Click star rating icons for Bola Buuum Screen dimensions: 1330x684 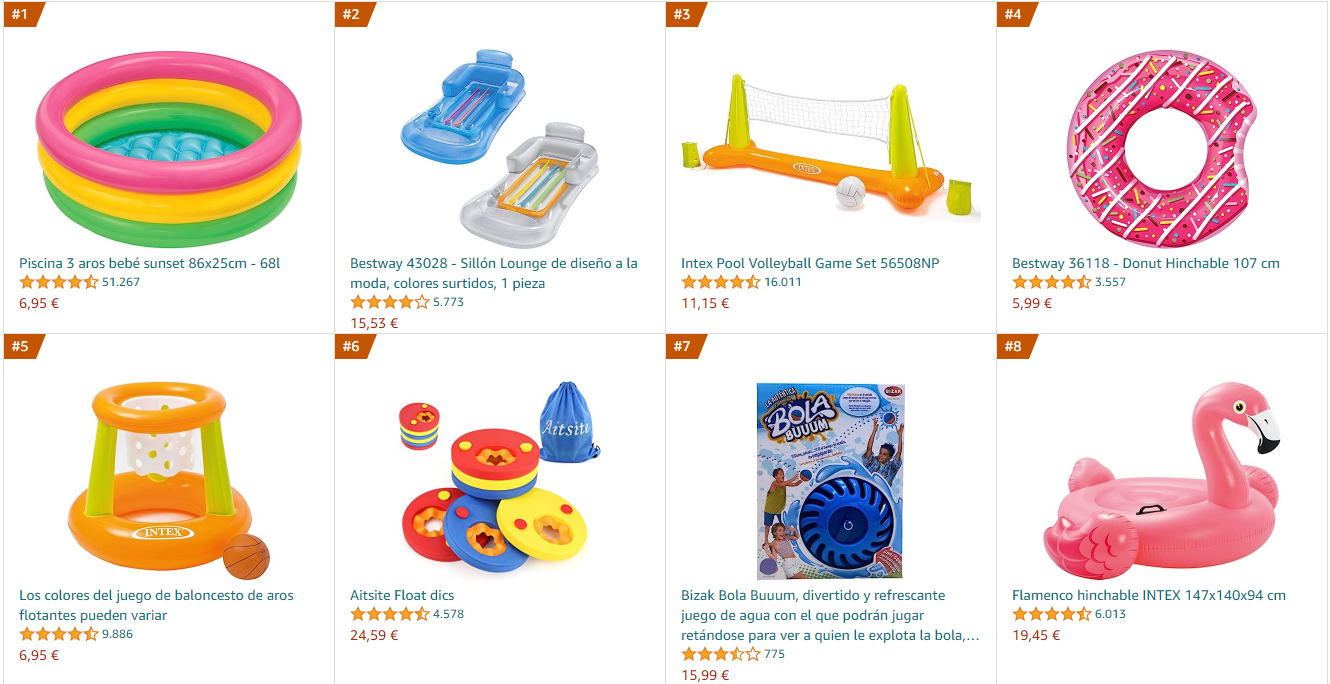(x=720, y=654)
